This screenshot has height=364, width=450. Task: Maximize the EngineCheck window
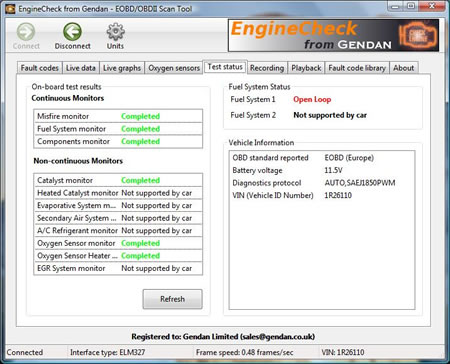[411, 6]
